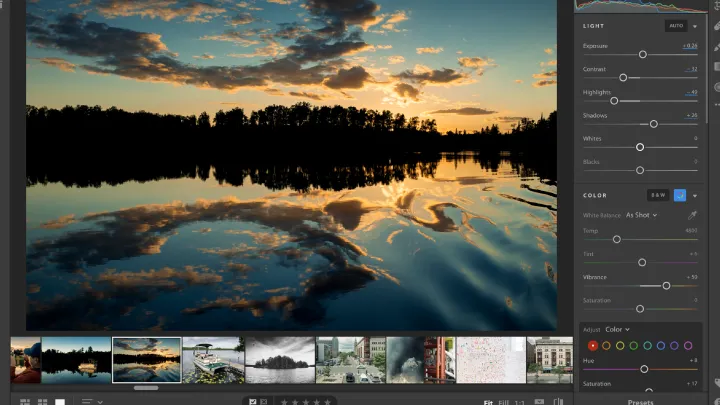Pick the white balance eyedropper tool
Screen dimensions: 720x405
[692, 215]
